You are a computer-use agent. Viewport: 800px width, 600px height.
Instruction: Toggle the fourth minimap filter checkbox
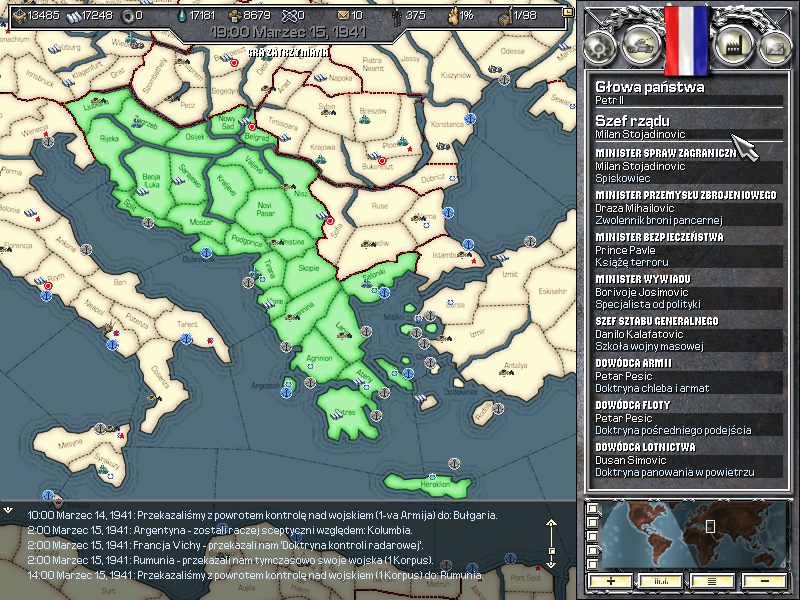(x=592, y=550)
